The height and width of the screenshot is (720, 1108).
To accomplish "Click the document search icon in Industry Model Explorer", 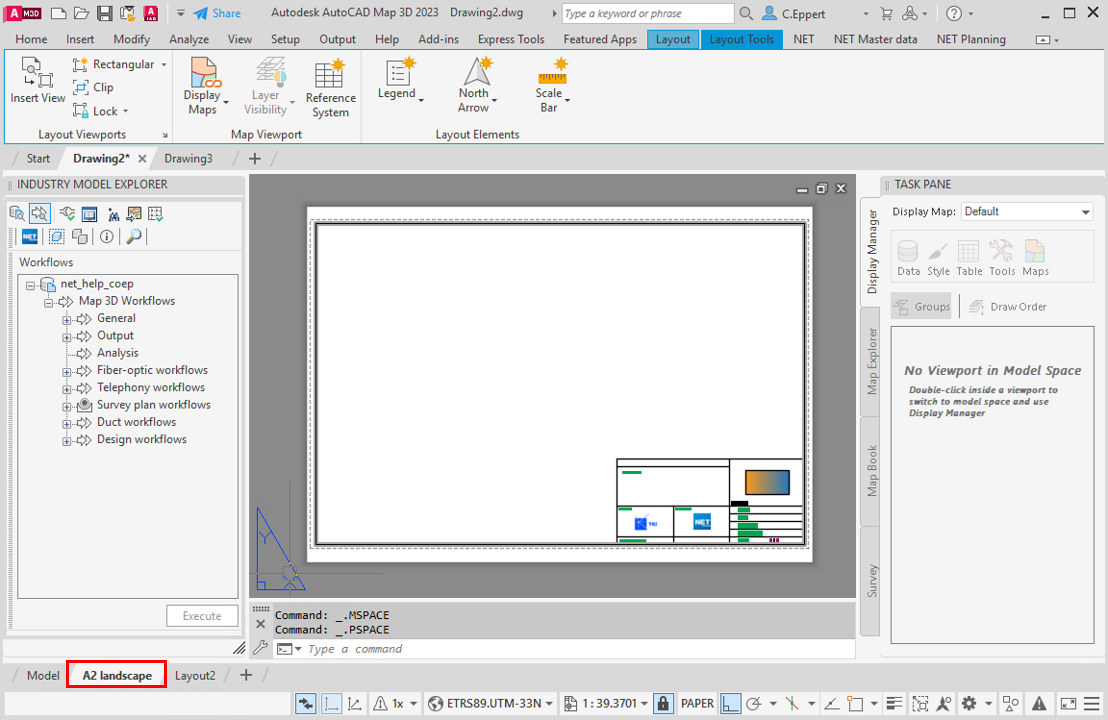I will coord(17,213).
